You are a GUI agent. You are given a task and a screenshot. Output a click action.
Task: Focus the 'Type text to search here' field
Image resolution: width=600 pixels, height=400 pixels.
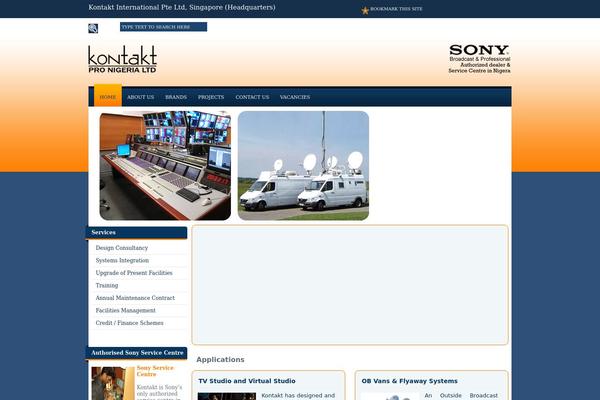[x=163, y=27]
